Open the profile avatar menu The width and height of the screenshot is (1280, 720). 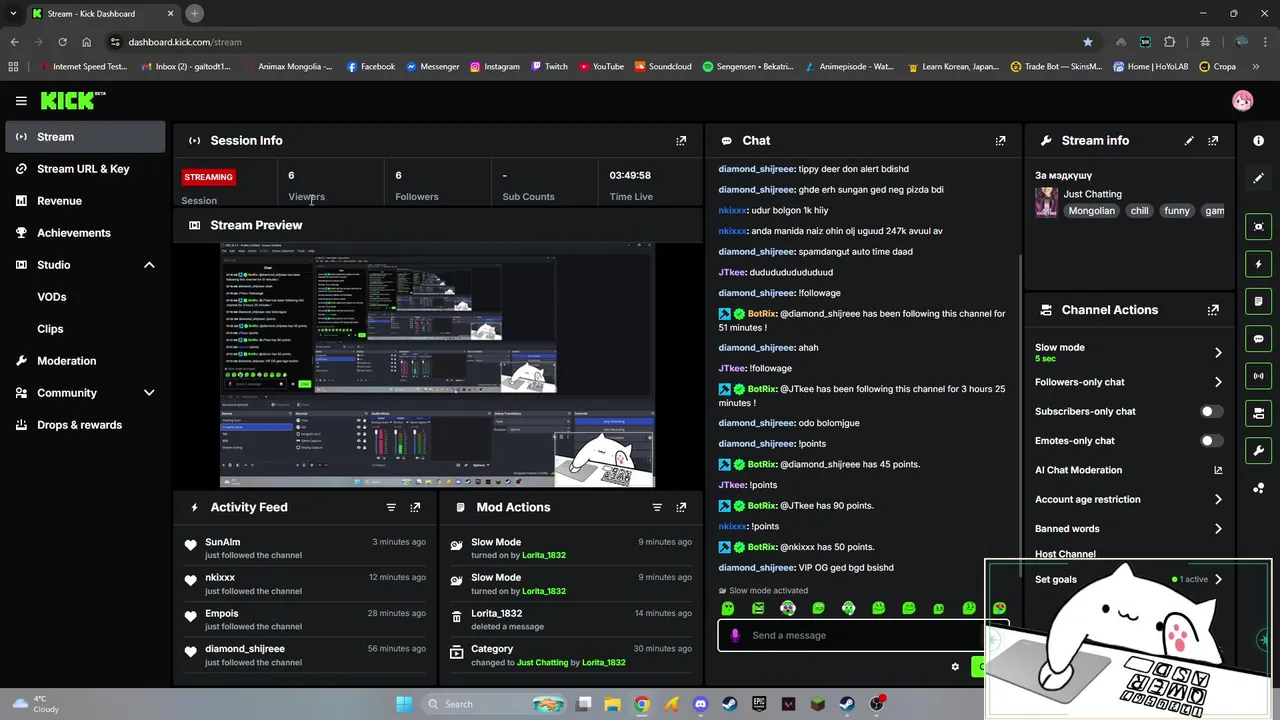1242,101
